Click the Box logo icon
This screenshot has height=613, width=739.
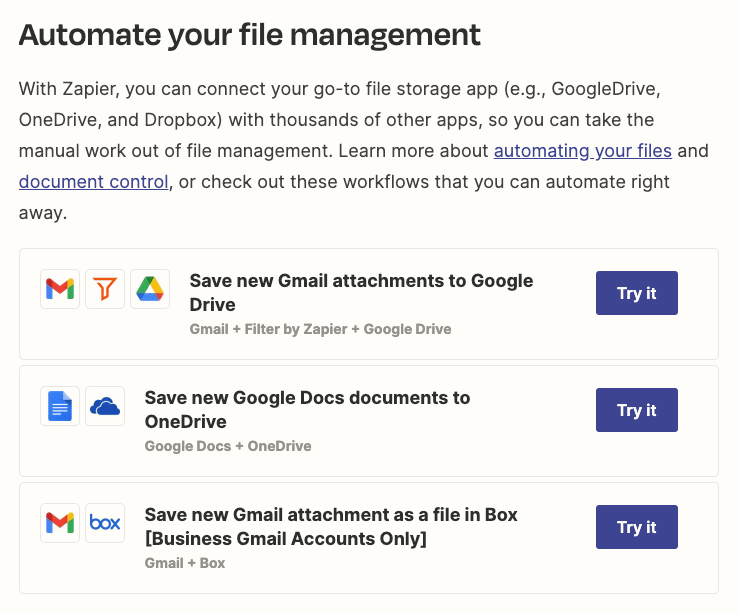tap(105, 523)
